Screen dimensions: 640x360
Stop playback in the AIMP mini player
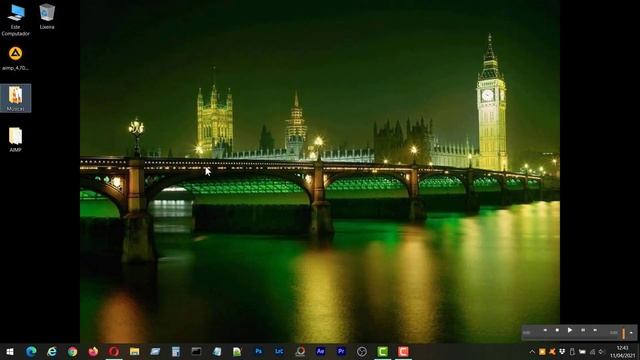pos(557,330)
